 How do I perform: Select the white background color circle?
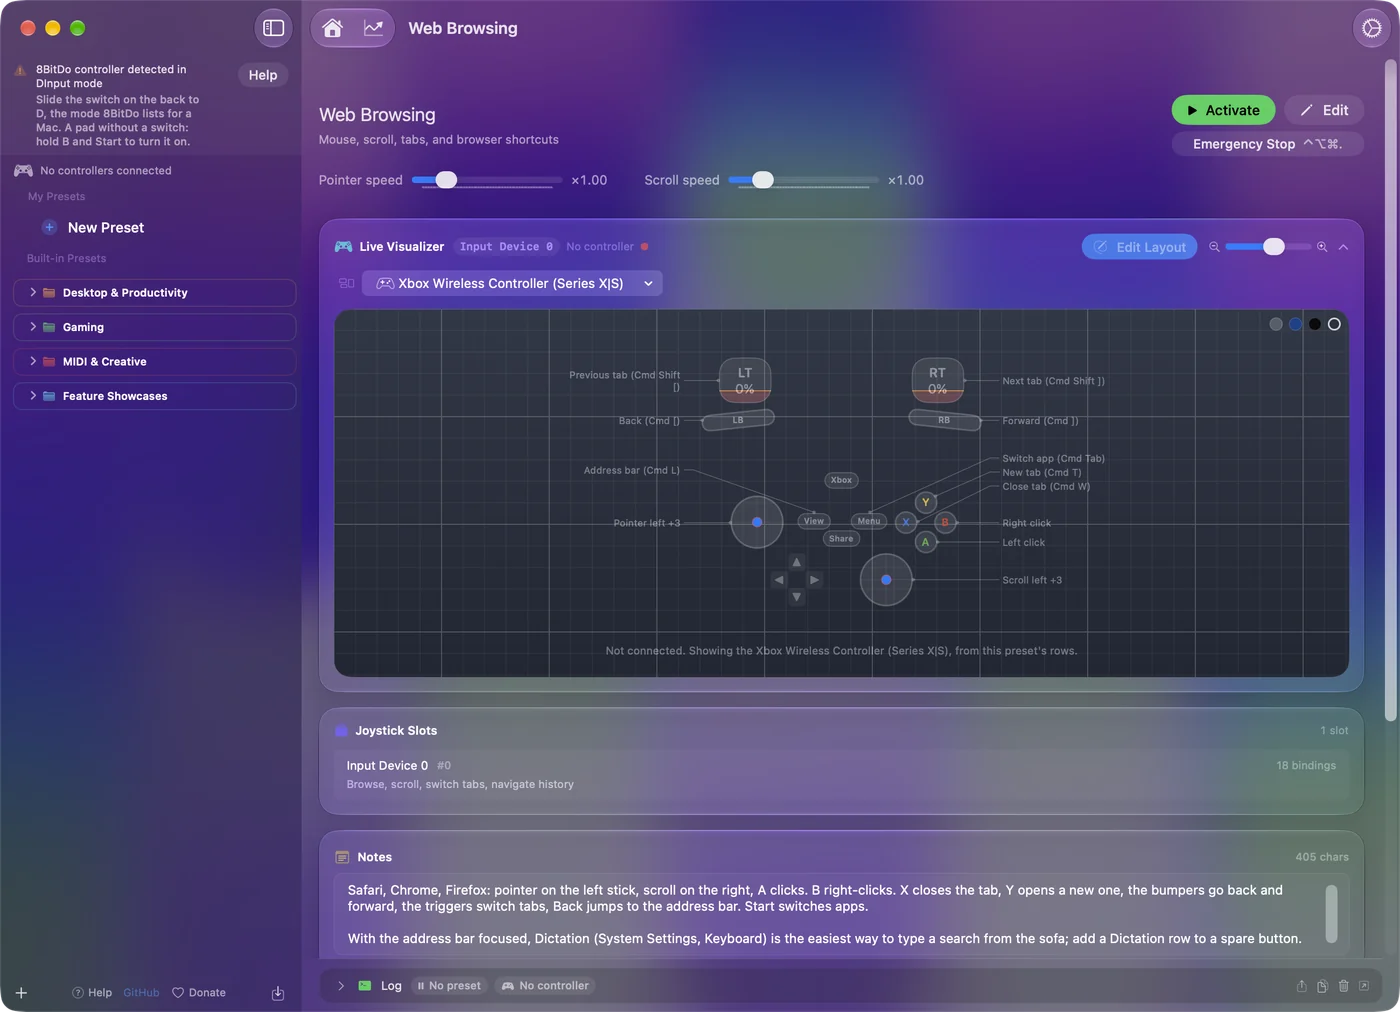[1334, 324]
